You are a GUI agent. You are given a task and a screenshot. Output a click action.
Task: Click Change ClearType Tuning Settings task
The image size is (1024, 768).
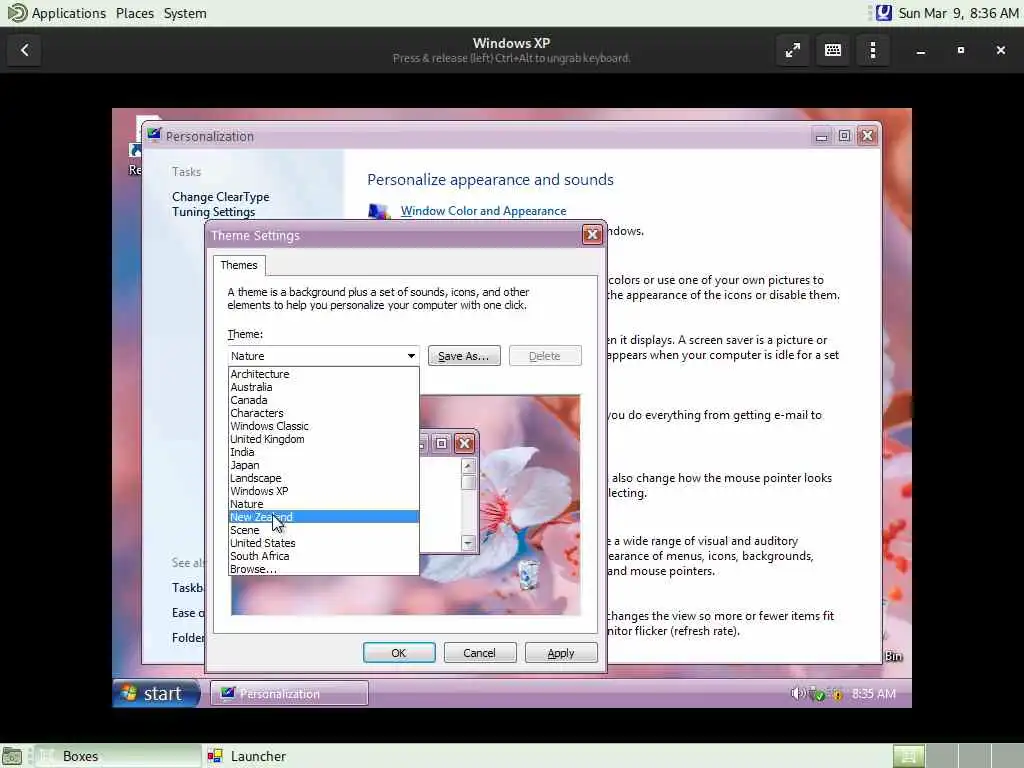tap(221, 204)
